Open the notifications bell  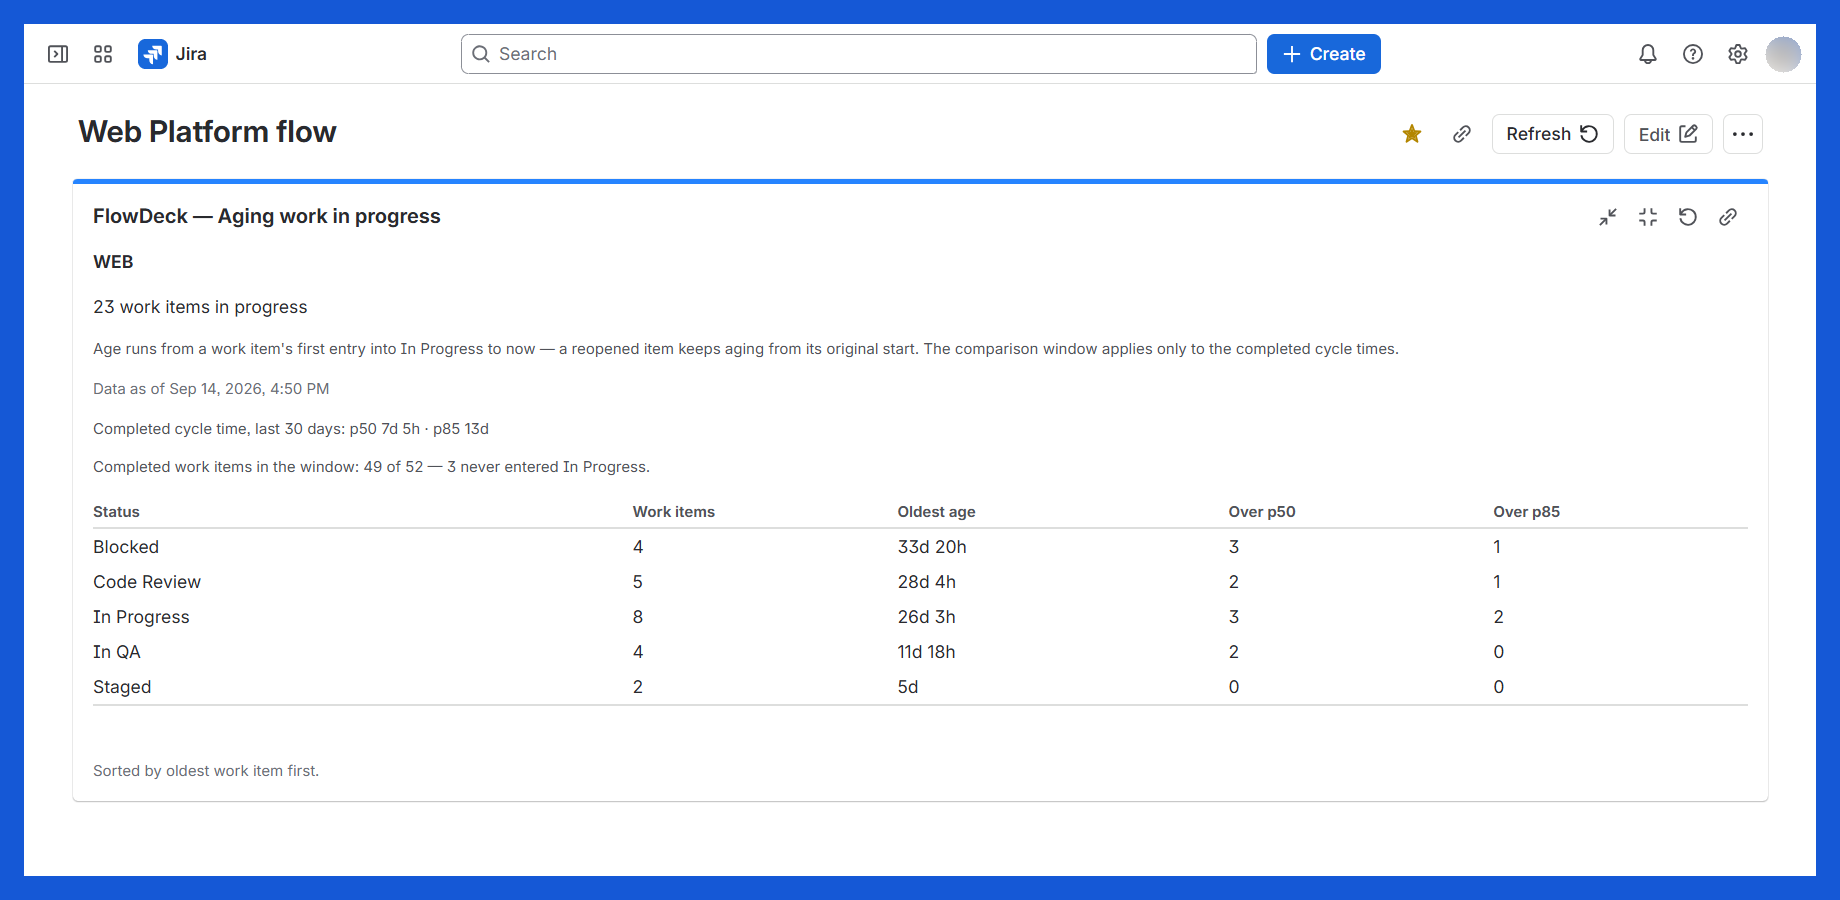click(x=1648, y=54)
